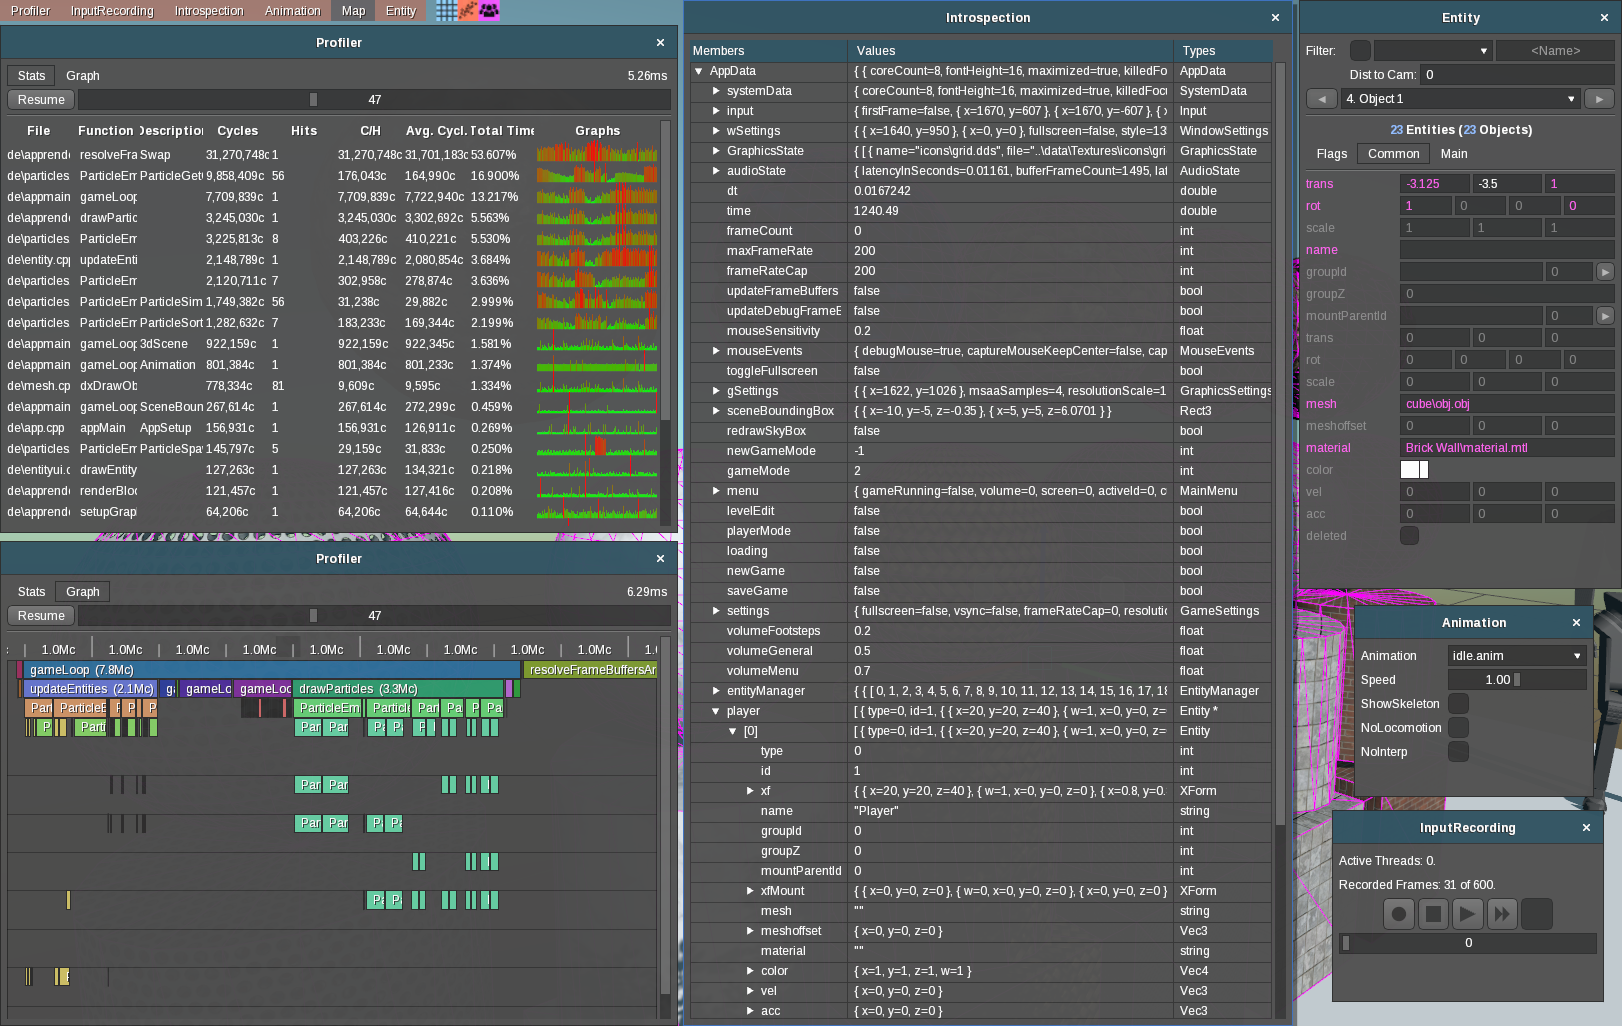Toggle the ShowSkeleton checkbox
The width and height of the screenshot is (1622, 1026).
[x=1459, y=704]
